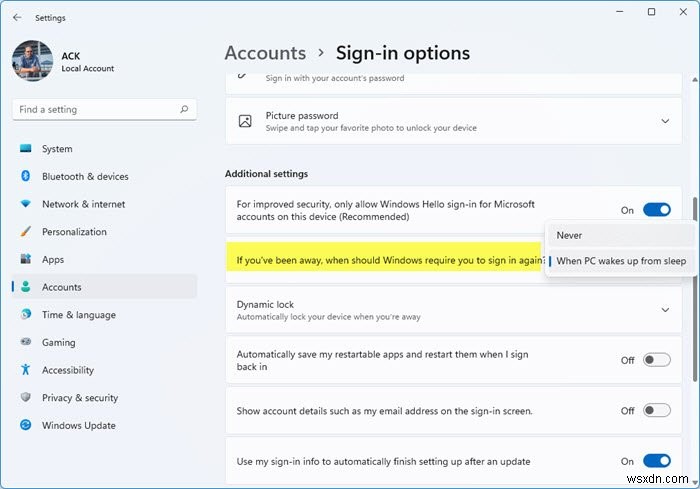Viewport: 700px width, 489px height.
Task: Click the Accounts person icon
Action: [x=25, y=287]
